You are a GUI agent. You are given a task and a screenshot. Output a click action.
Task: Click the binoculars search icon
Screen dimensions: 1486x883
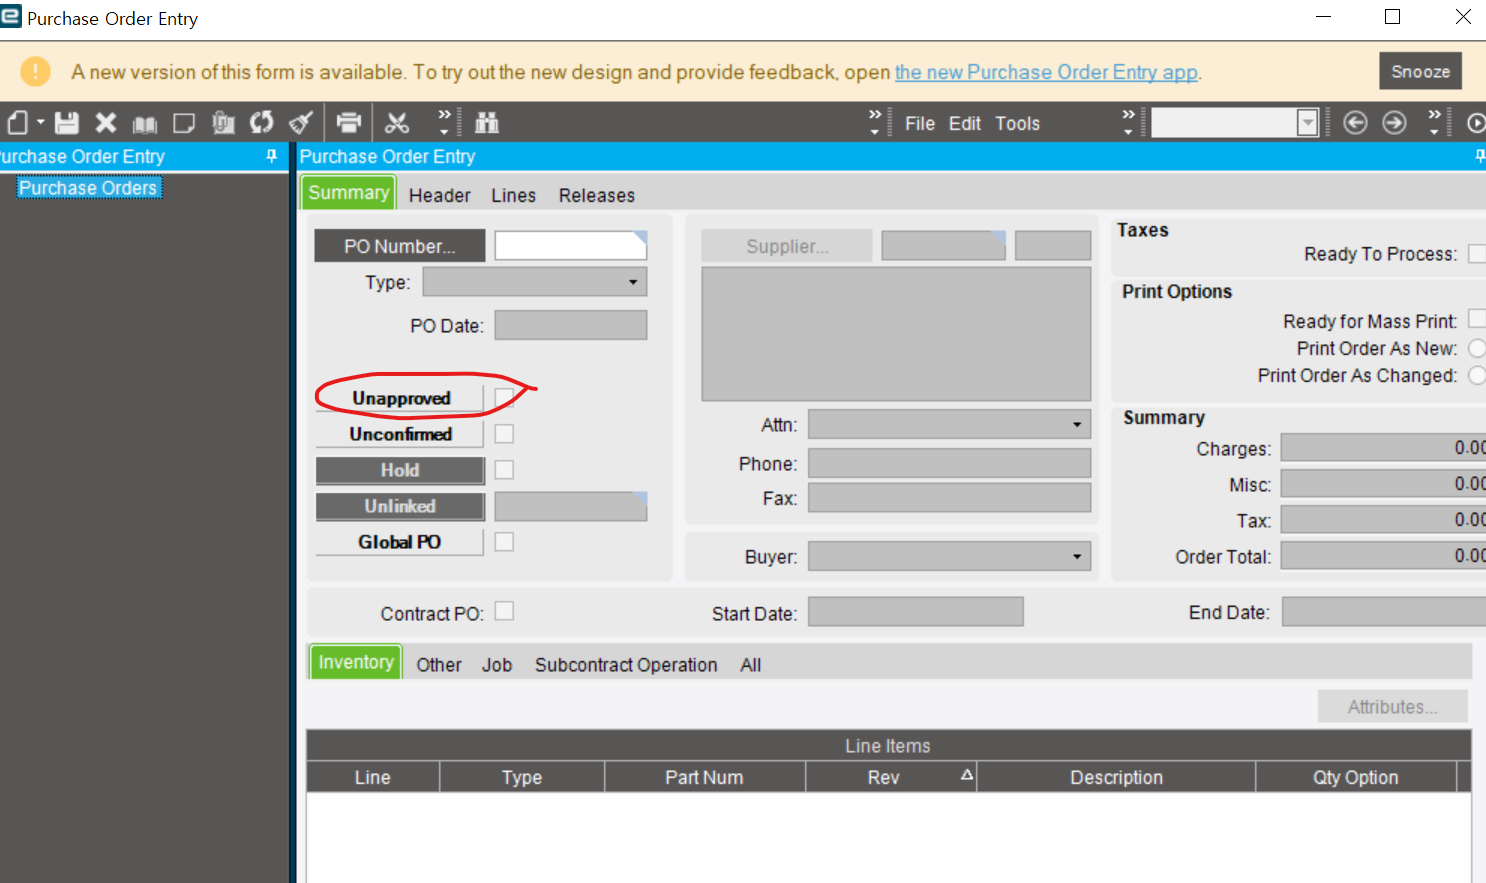coord(487,123)
